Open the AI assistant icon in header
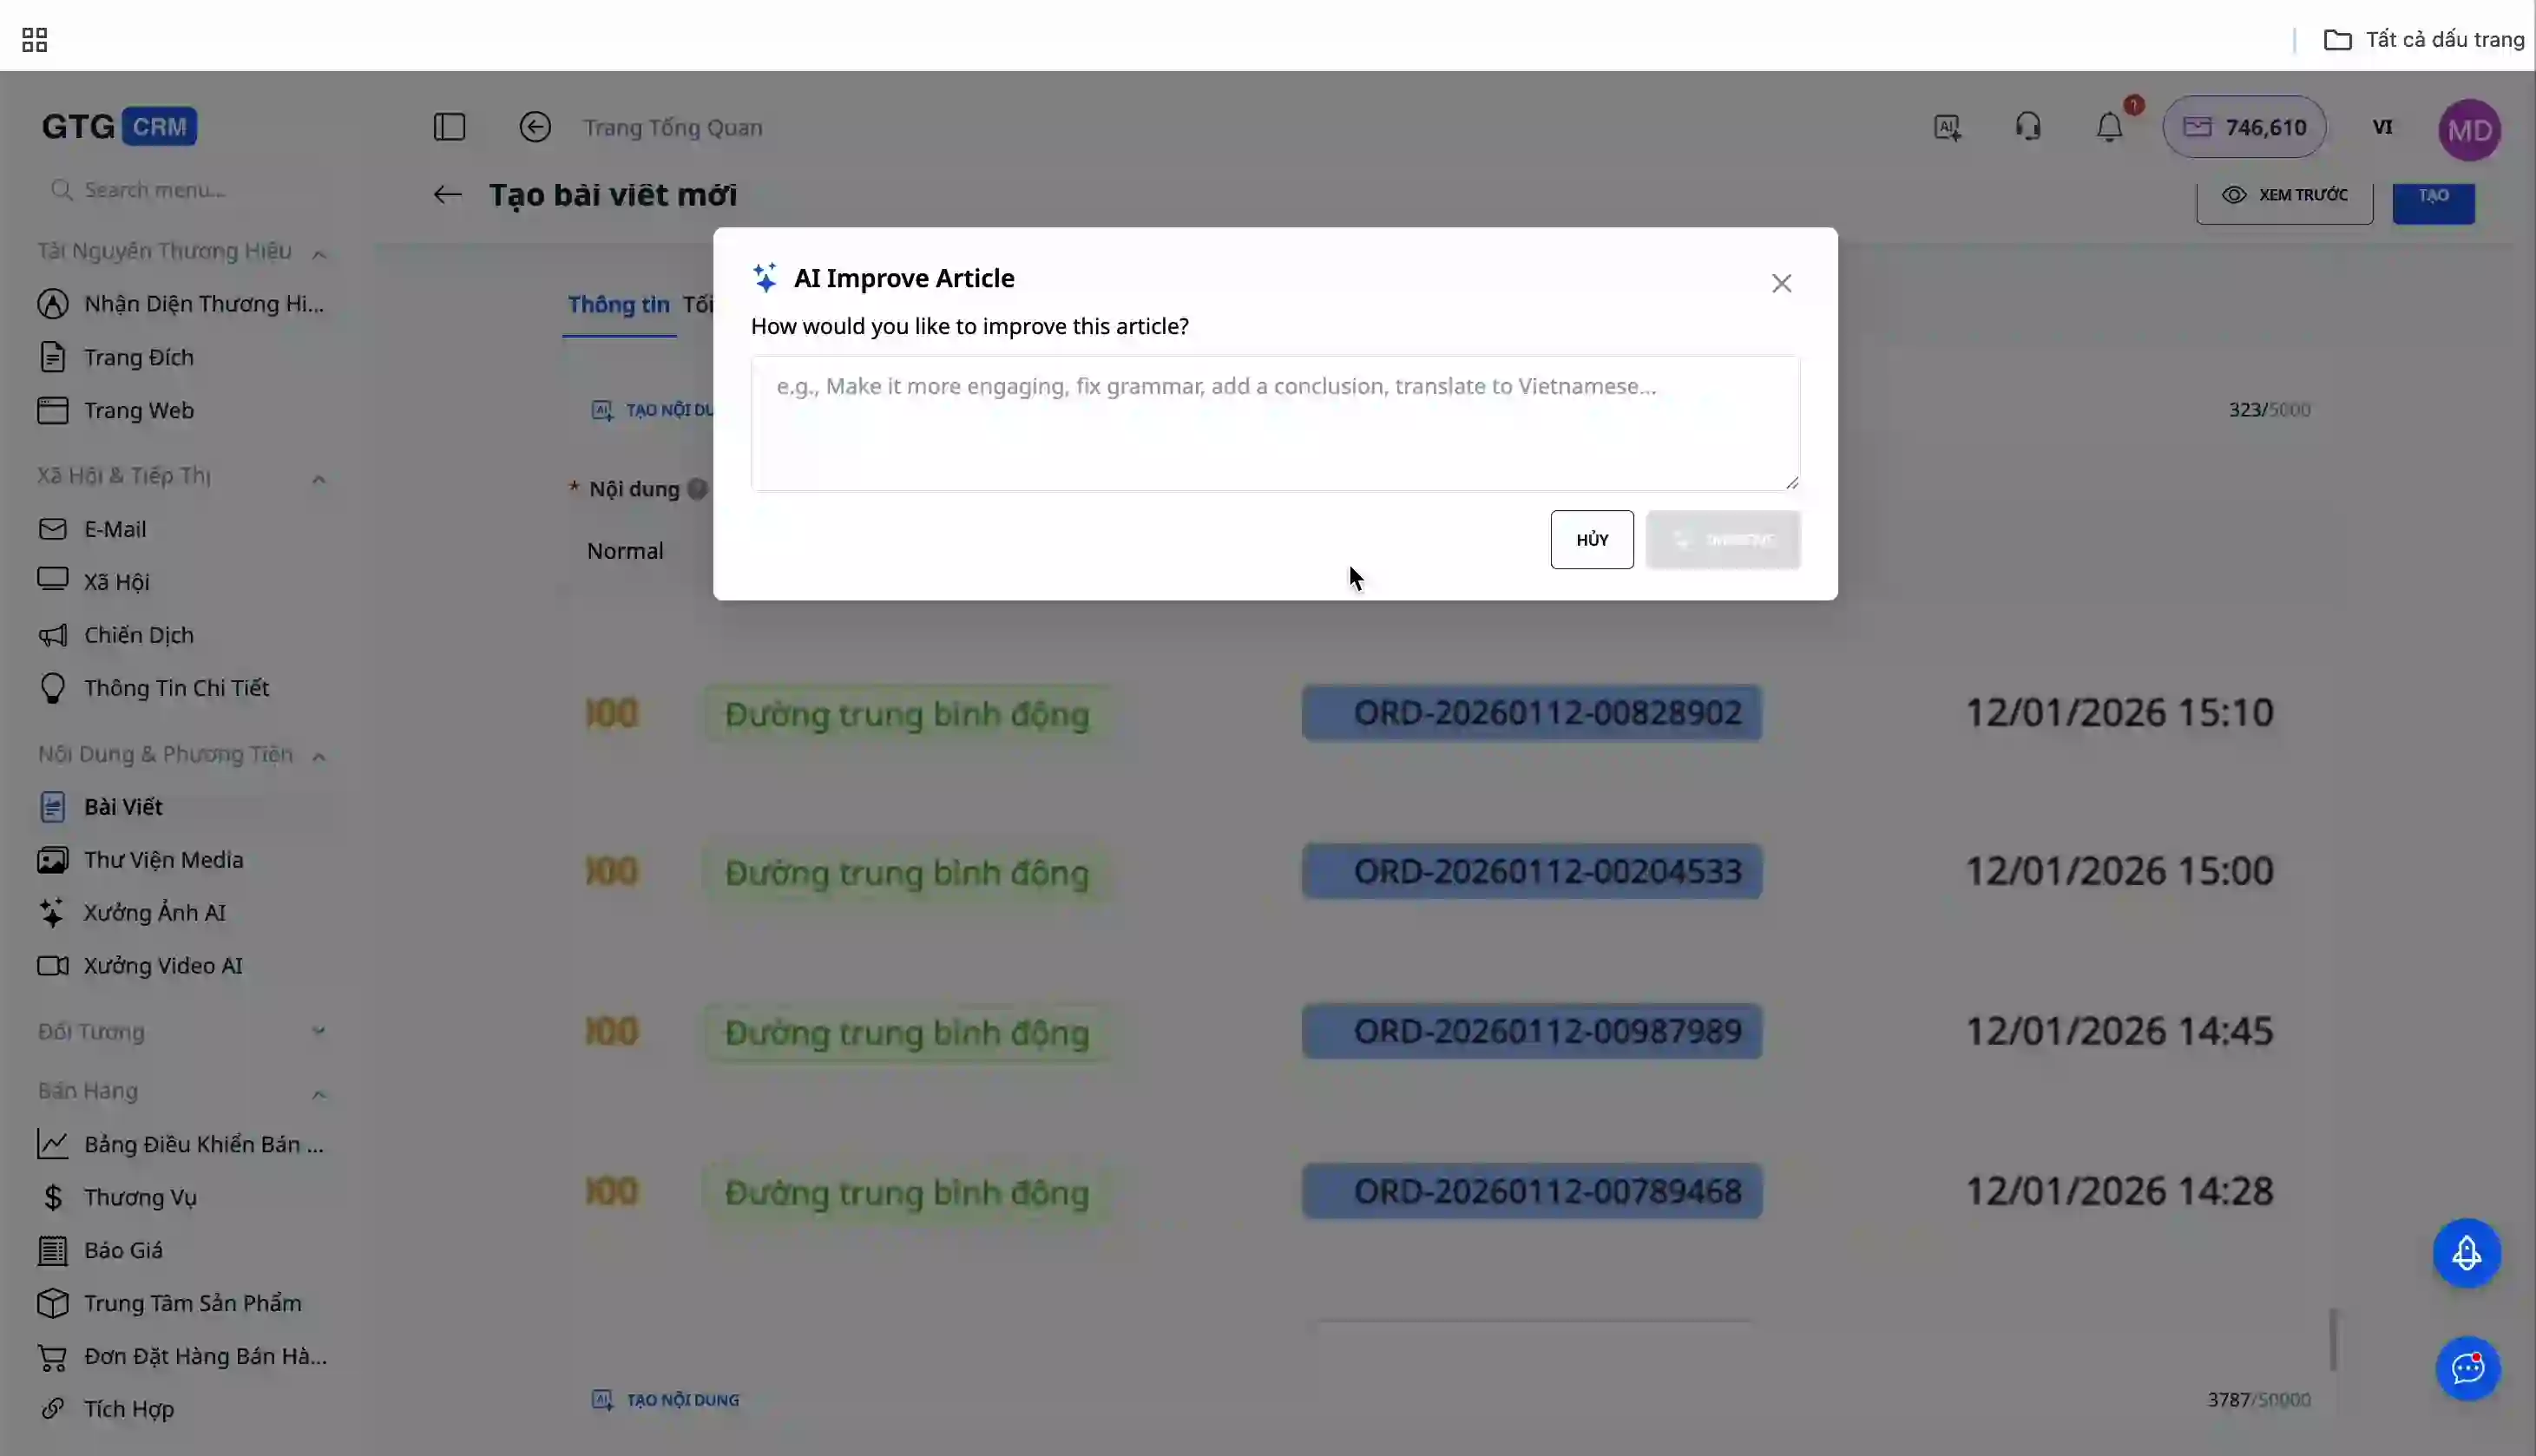The image size is (2536, 1456). point(1947,127)
